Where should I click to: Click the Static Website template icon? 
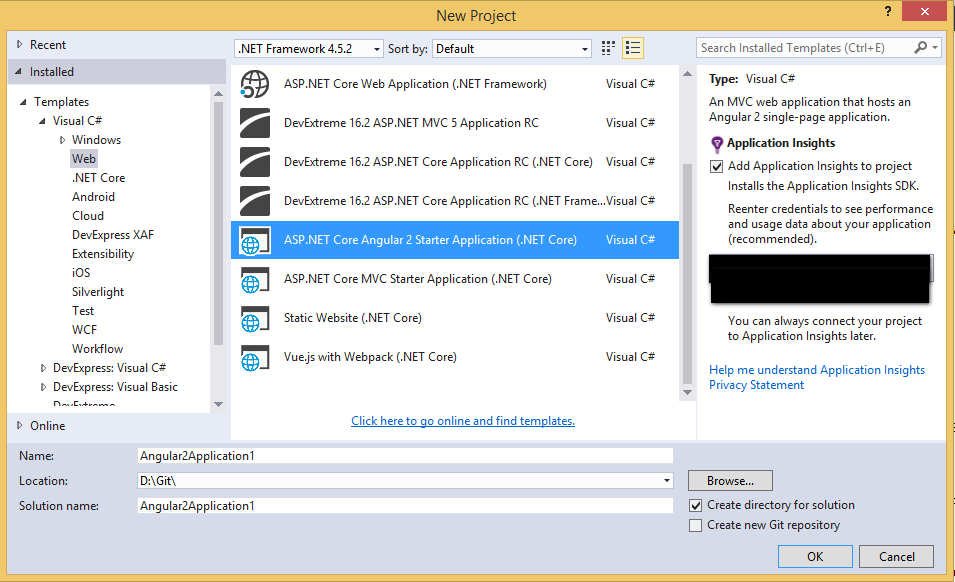click(x=256, y=318)
